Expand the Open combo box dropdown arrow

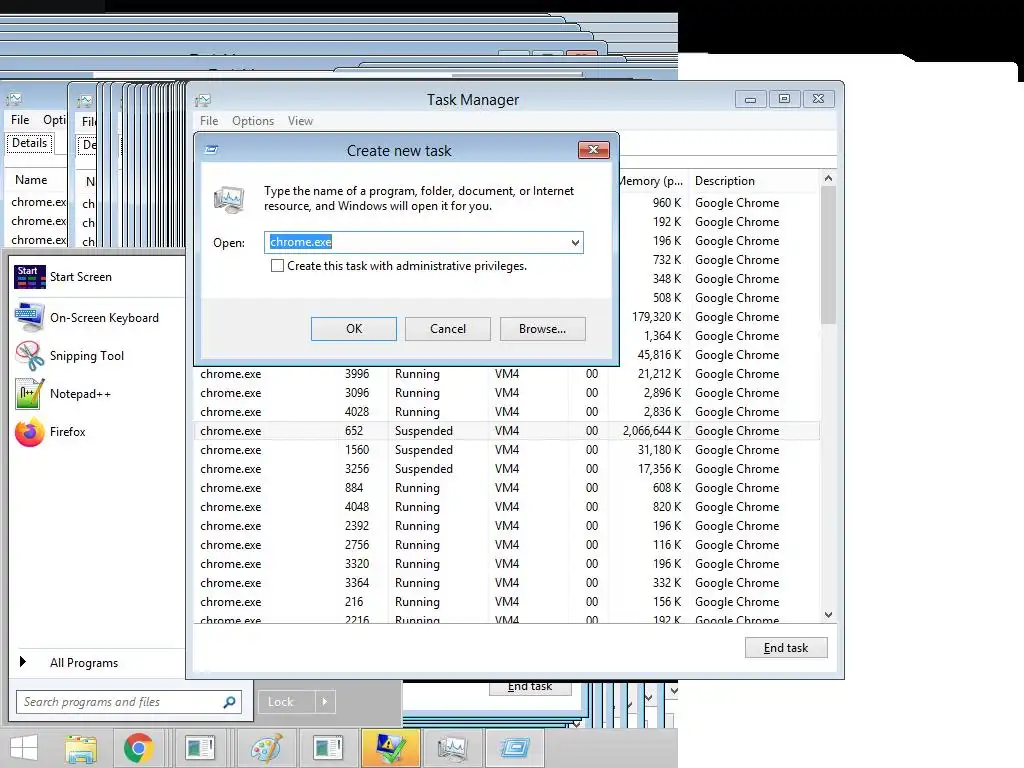[x=575, y=242]
